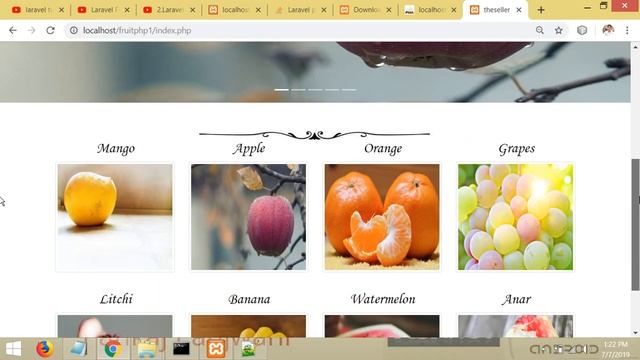Click the Mango heading
The width and height of the screenshot is (640, 360).
pos(116,149)
